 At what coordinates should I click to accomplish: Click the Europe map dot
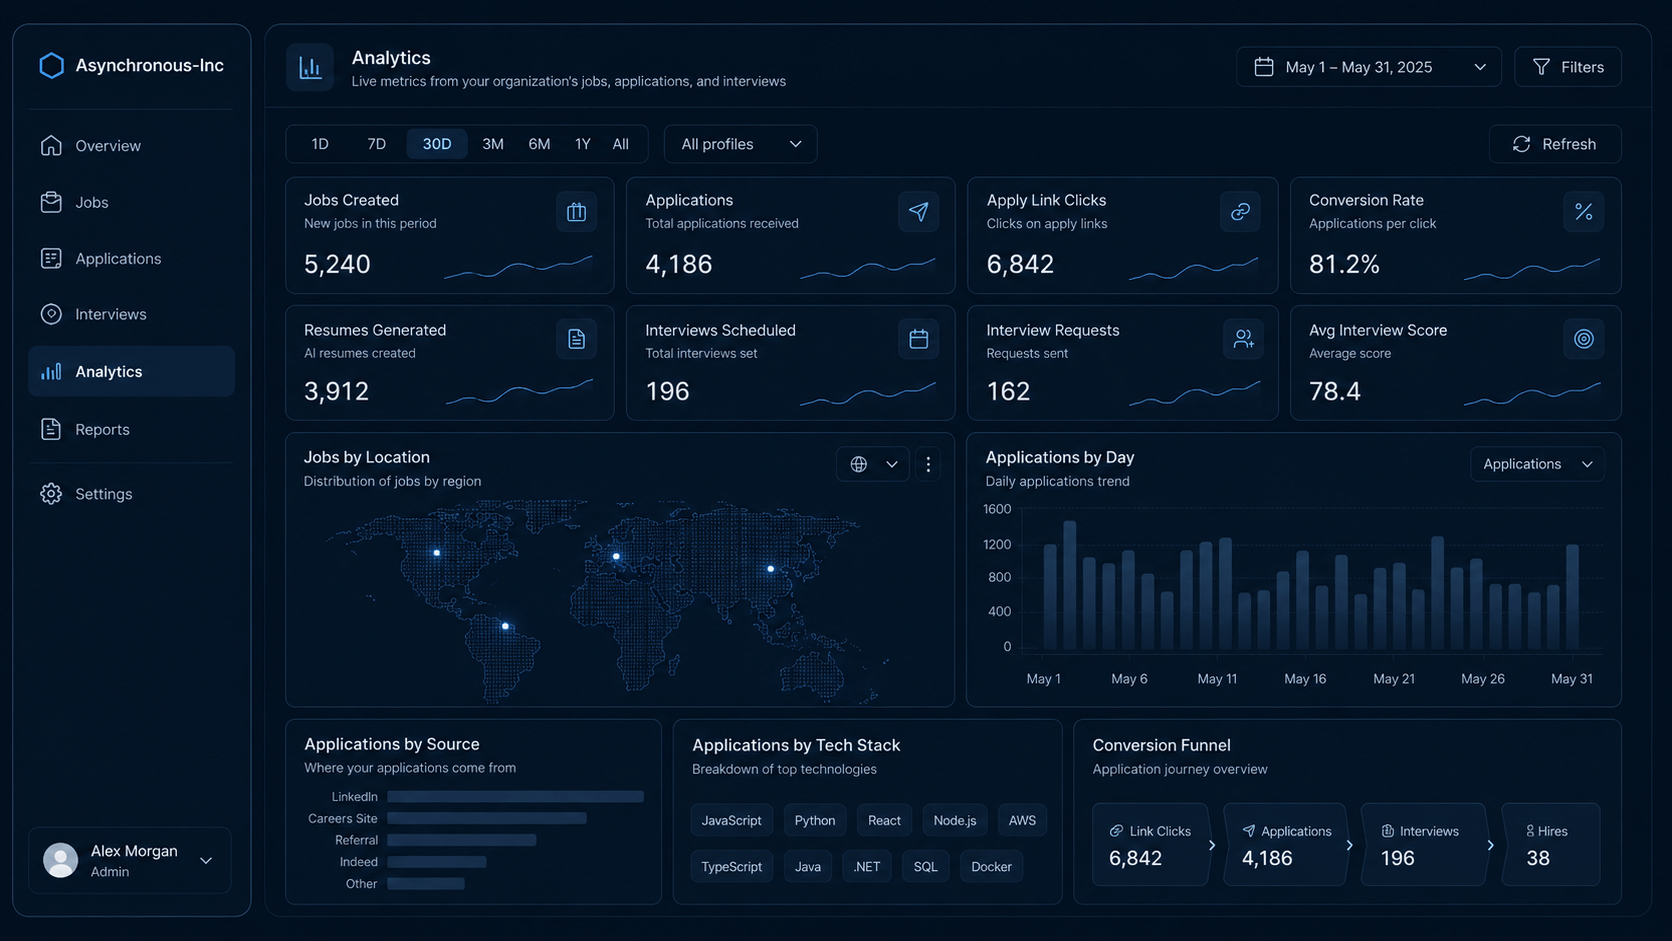tap(616, 556)
